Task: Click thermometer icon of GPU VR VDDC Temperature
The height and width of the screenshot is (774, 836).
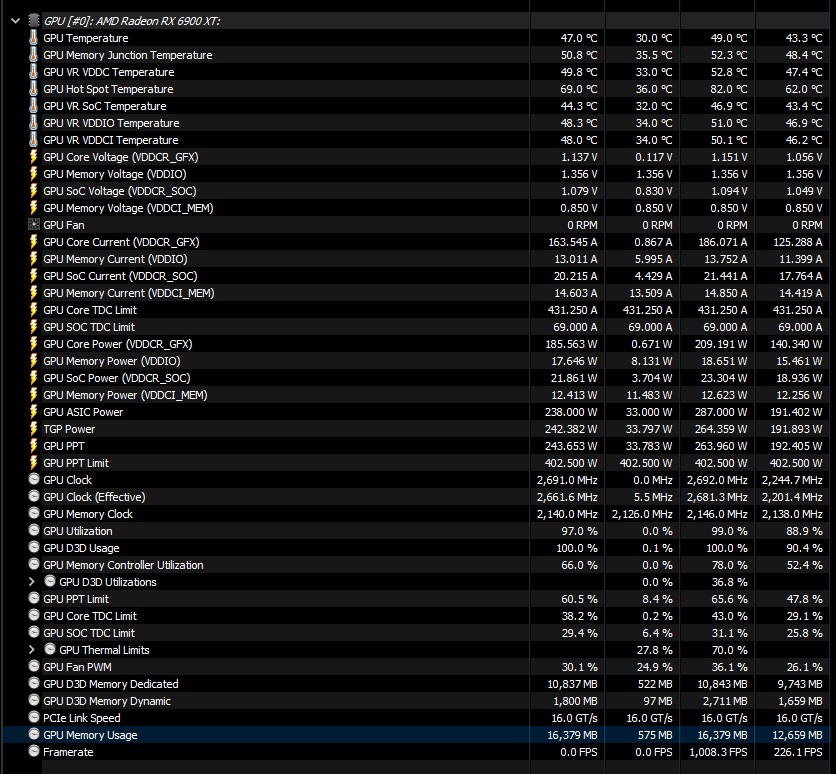Action: point(33,72)
